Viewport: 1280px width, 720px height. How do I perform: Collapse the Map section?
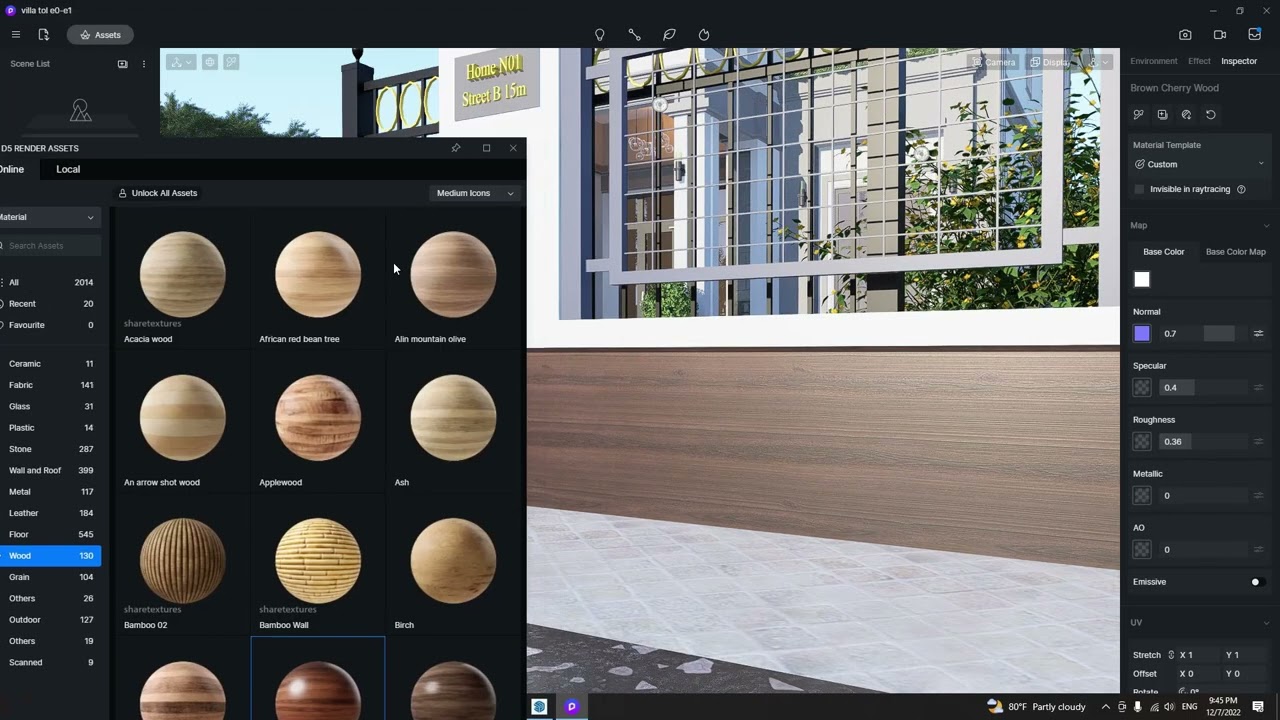(x=1266, y=226)
